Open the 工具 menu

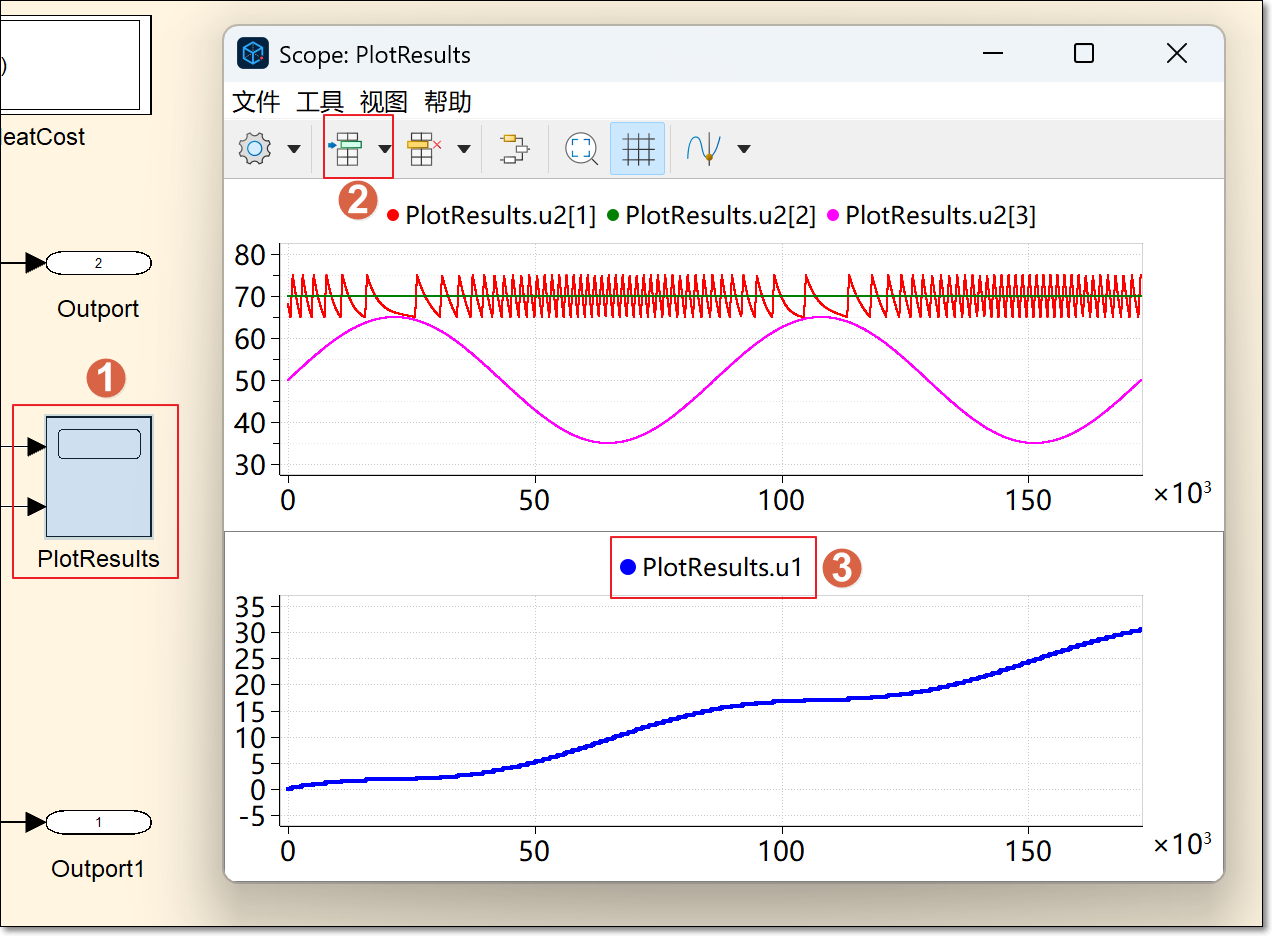click(320, 102)
